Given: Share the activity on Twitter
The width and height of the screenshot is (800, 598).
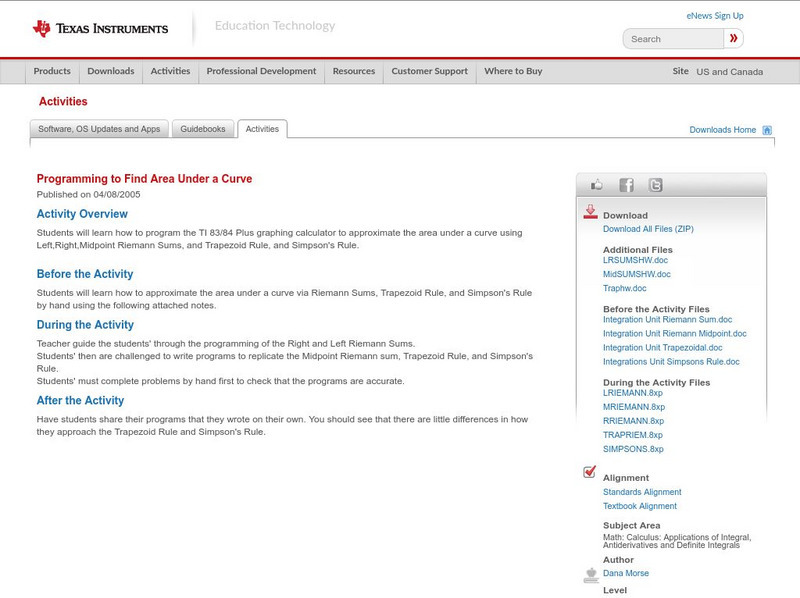Looking at the screenshot, I should [x=655, y=185].
